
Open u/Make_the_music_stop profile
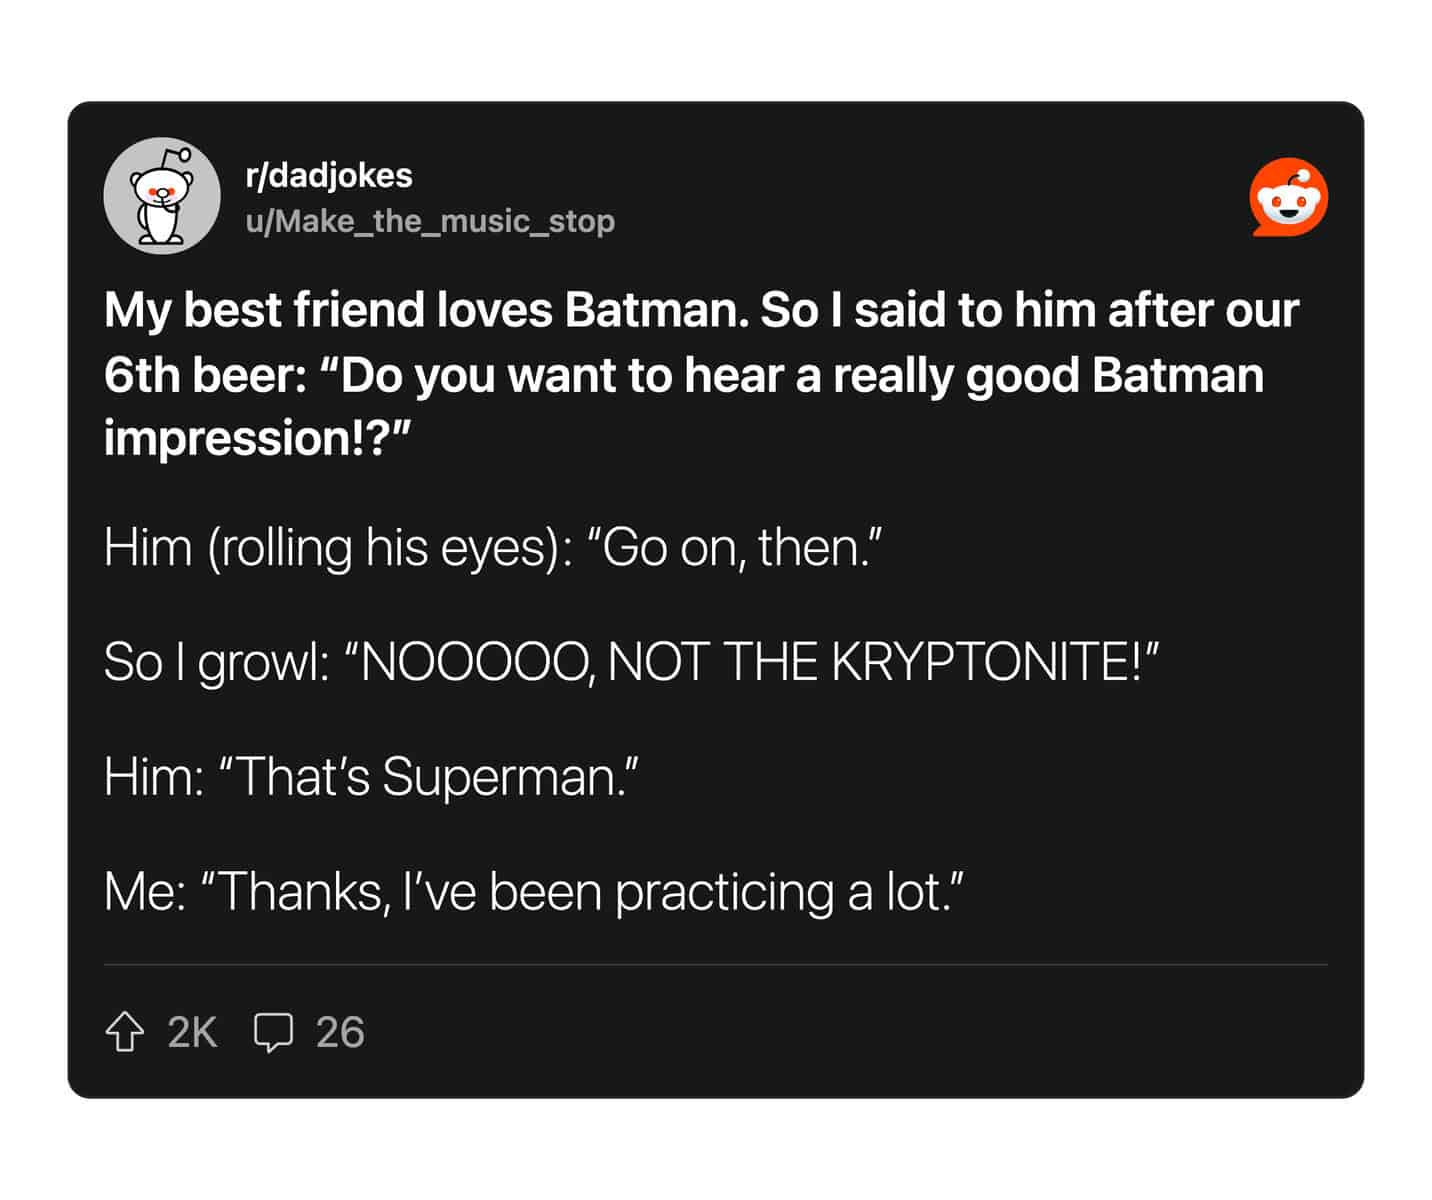(x=430, y=221)
